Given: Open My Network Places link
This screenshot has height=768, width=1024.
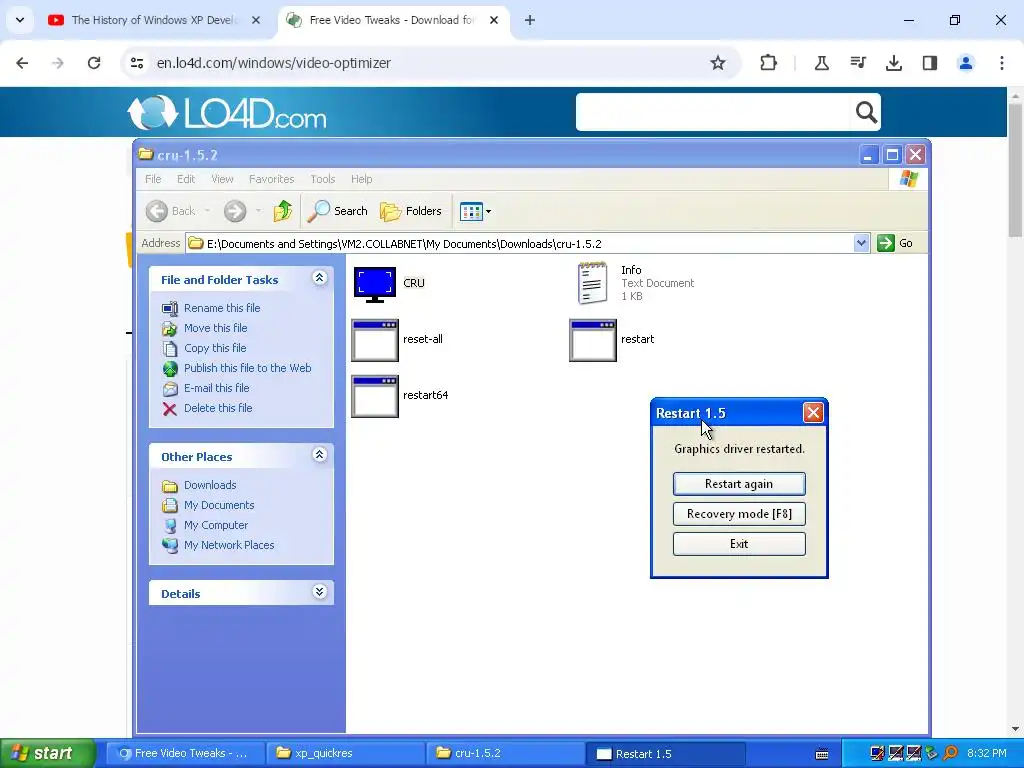Looking at the screenshot, I should (x=229, y=545).
